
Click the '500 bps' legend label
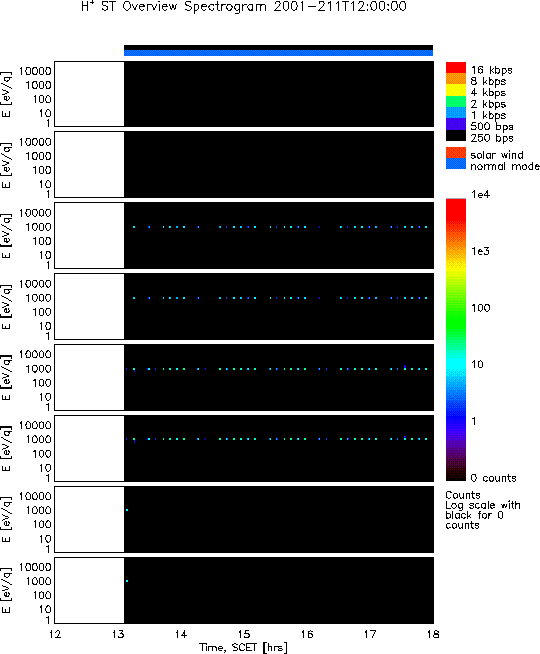click(492, 126)
